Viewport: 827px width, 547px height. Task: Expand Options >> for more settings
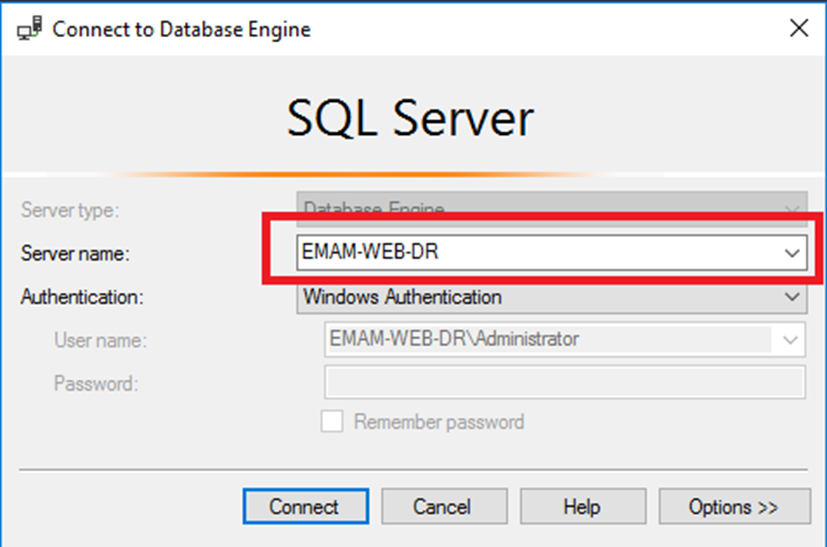734,506
